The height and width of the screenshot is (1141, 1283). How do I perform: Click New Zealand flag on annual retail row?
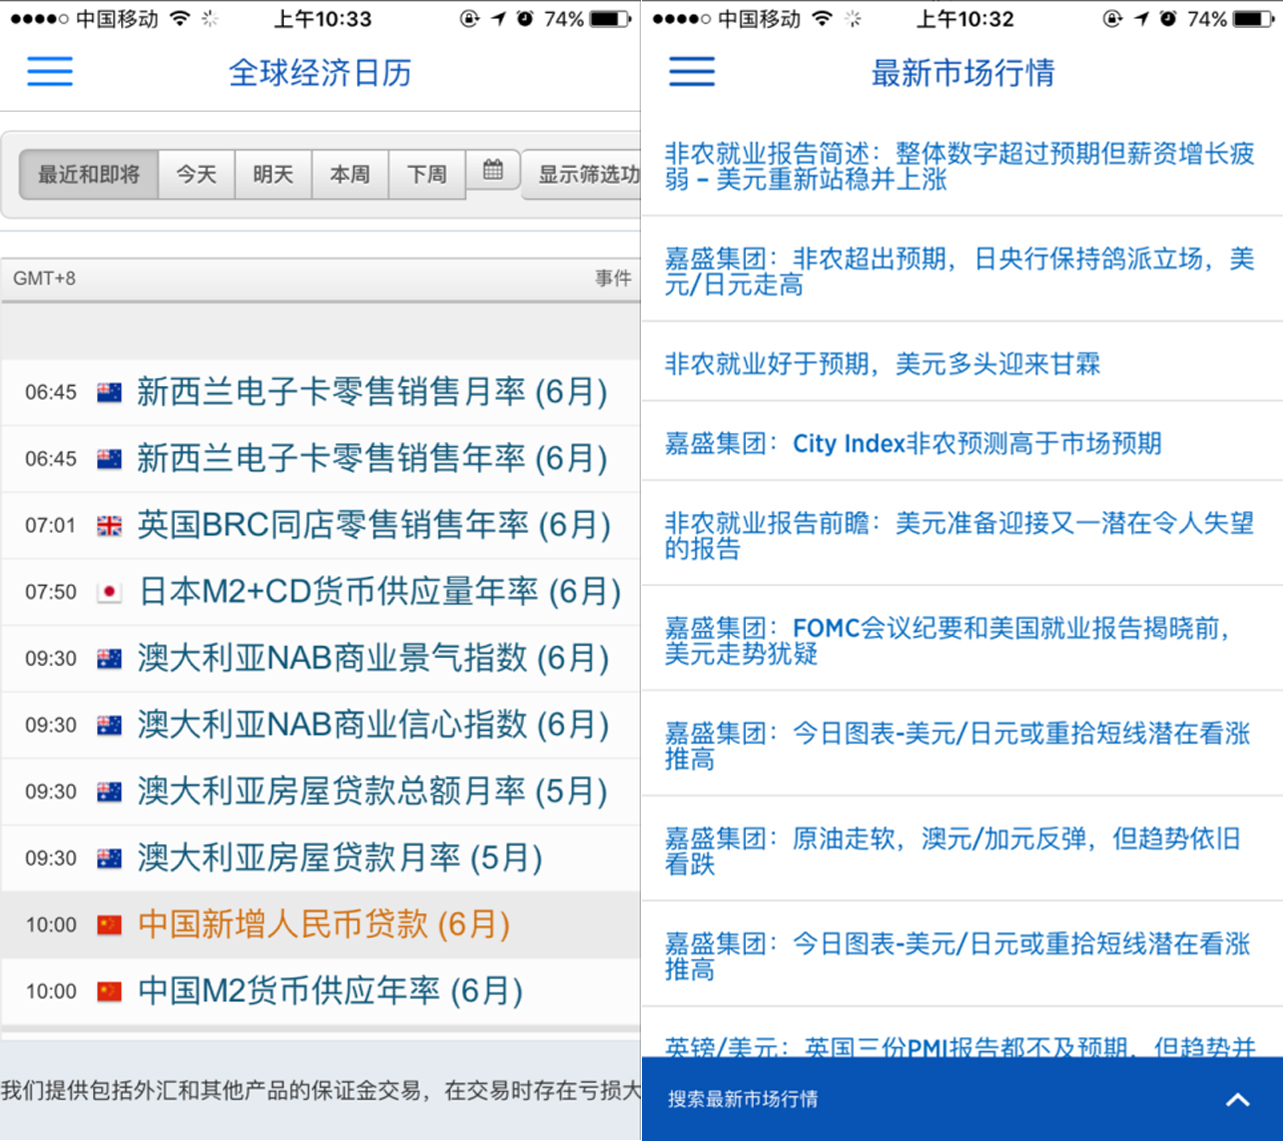pos(109,459)
